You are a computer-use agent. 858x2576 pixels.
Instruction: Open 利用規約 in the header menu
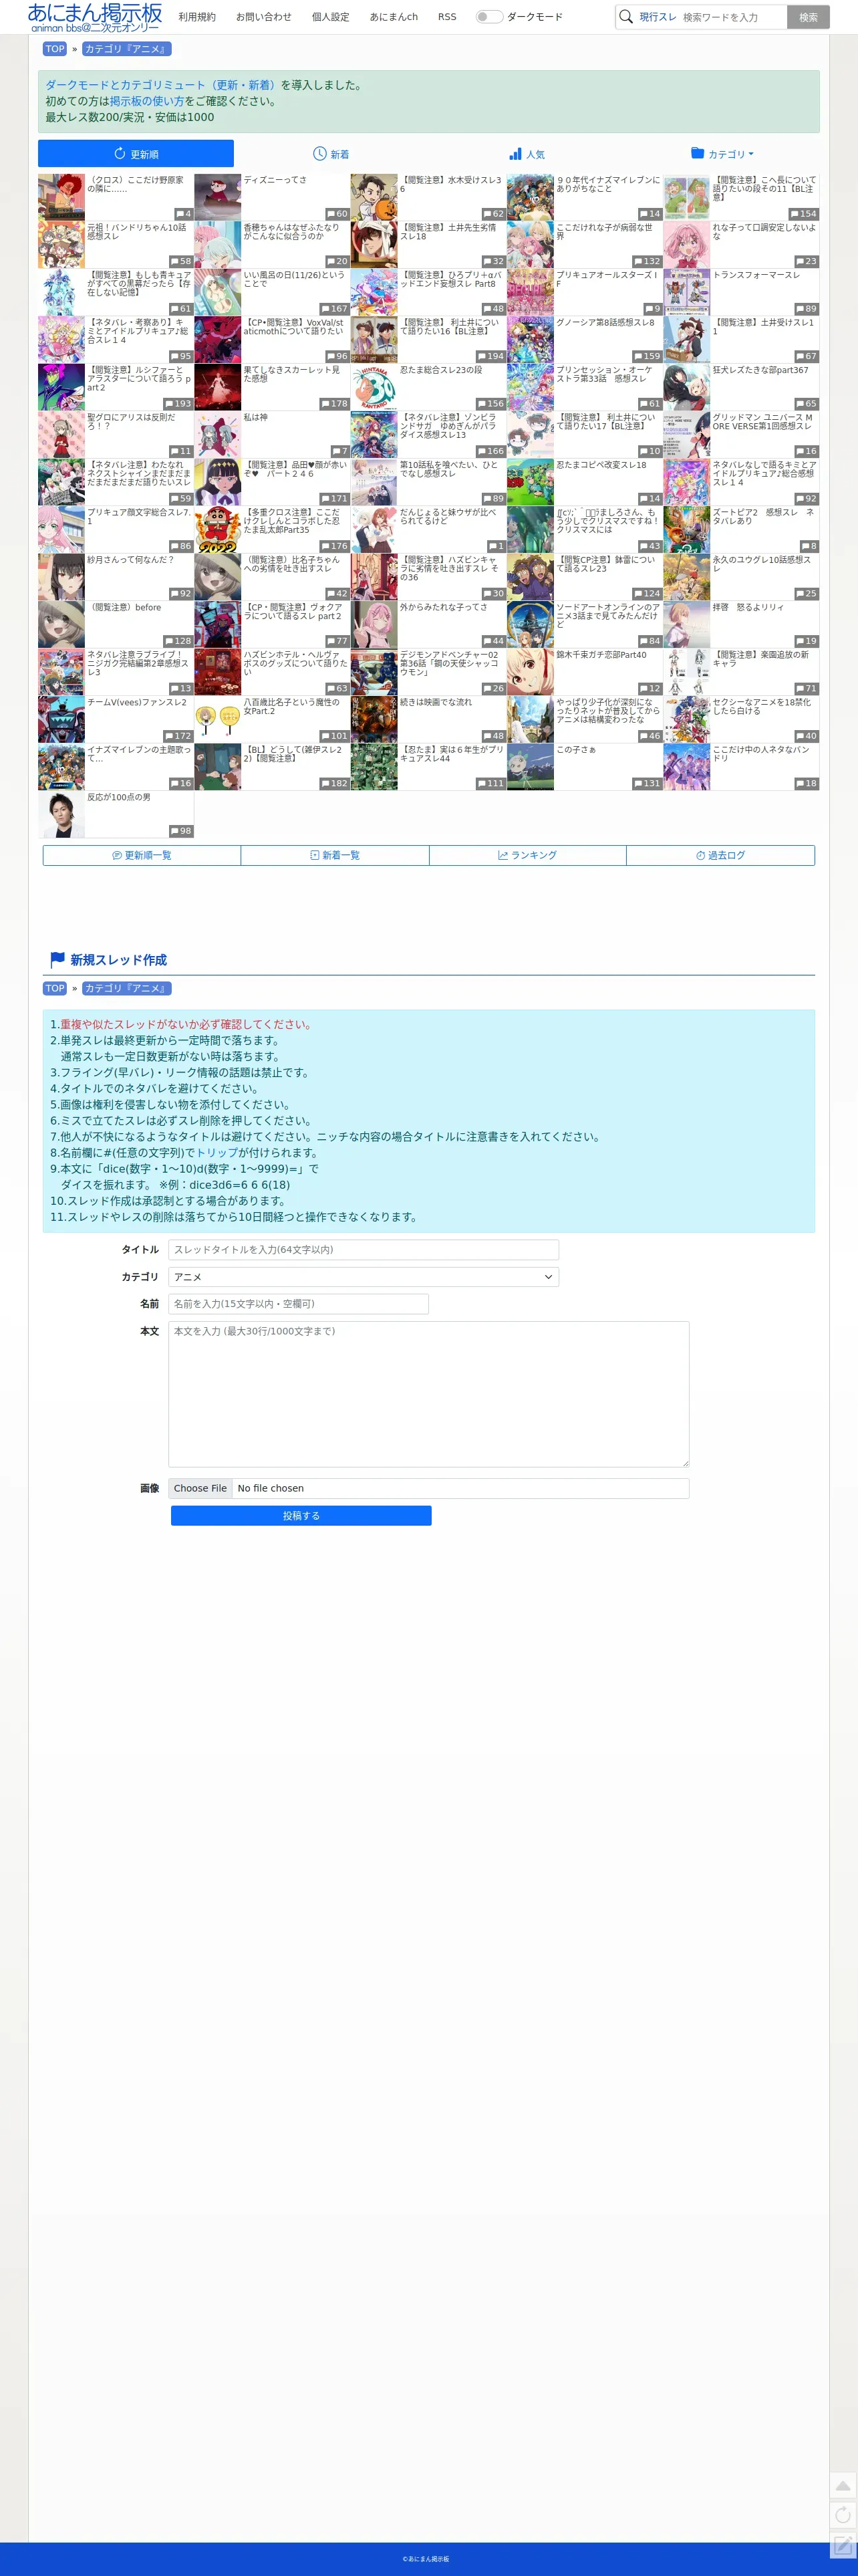click(197, 17)
